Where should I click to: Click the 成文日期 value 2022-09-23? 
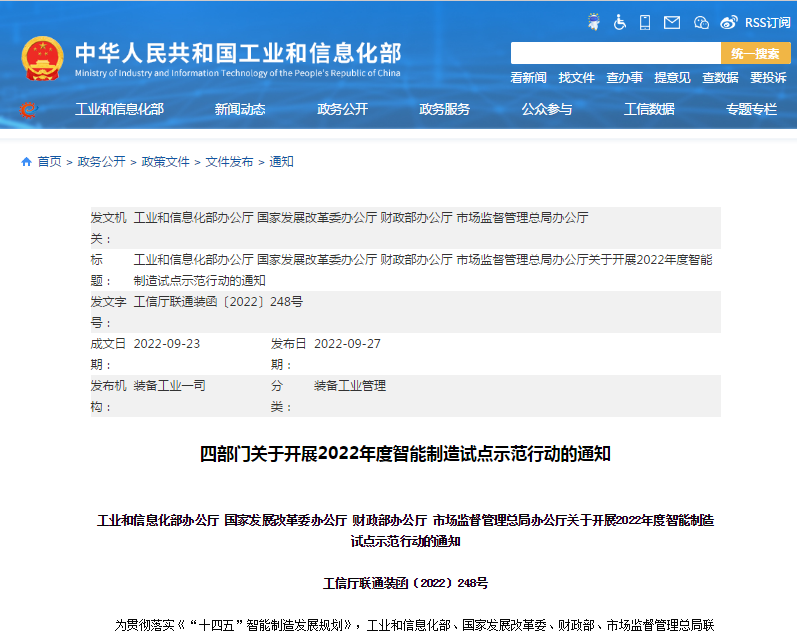pyautogui.click(x=167, y=344)
